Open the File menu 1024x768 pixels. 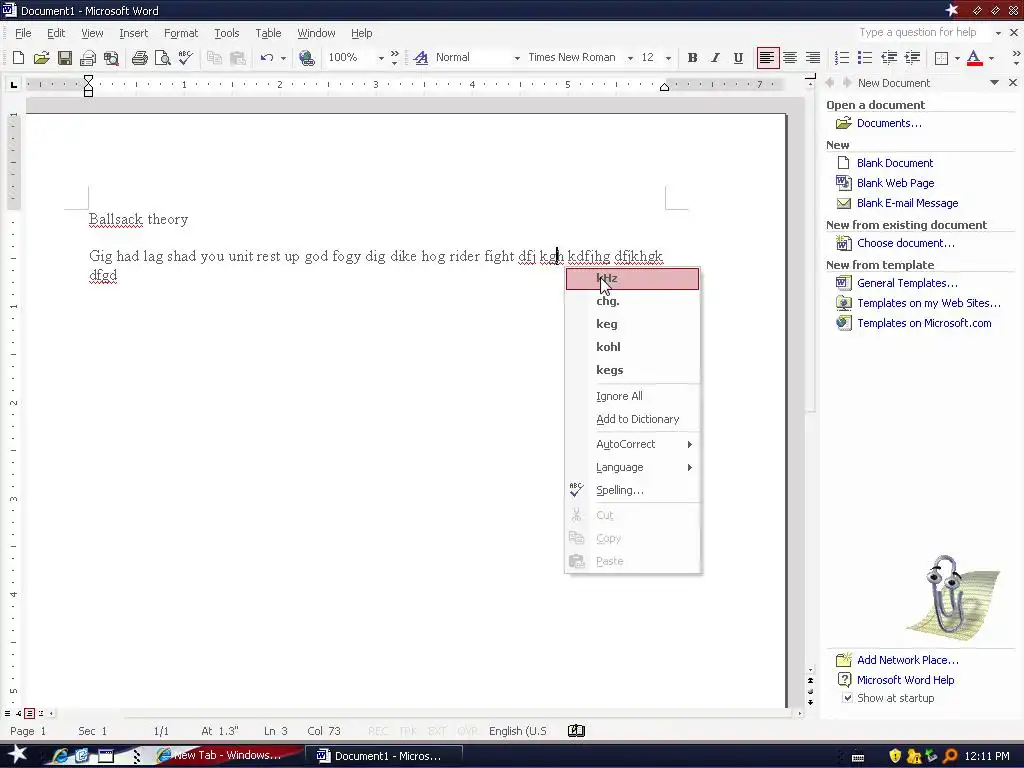pos(23,33)
